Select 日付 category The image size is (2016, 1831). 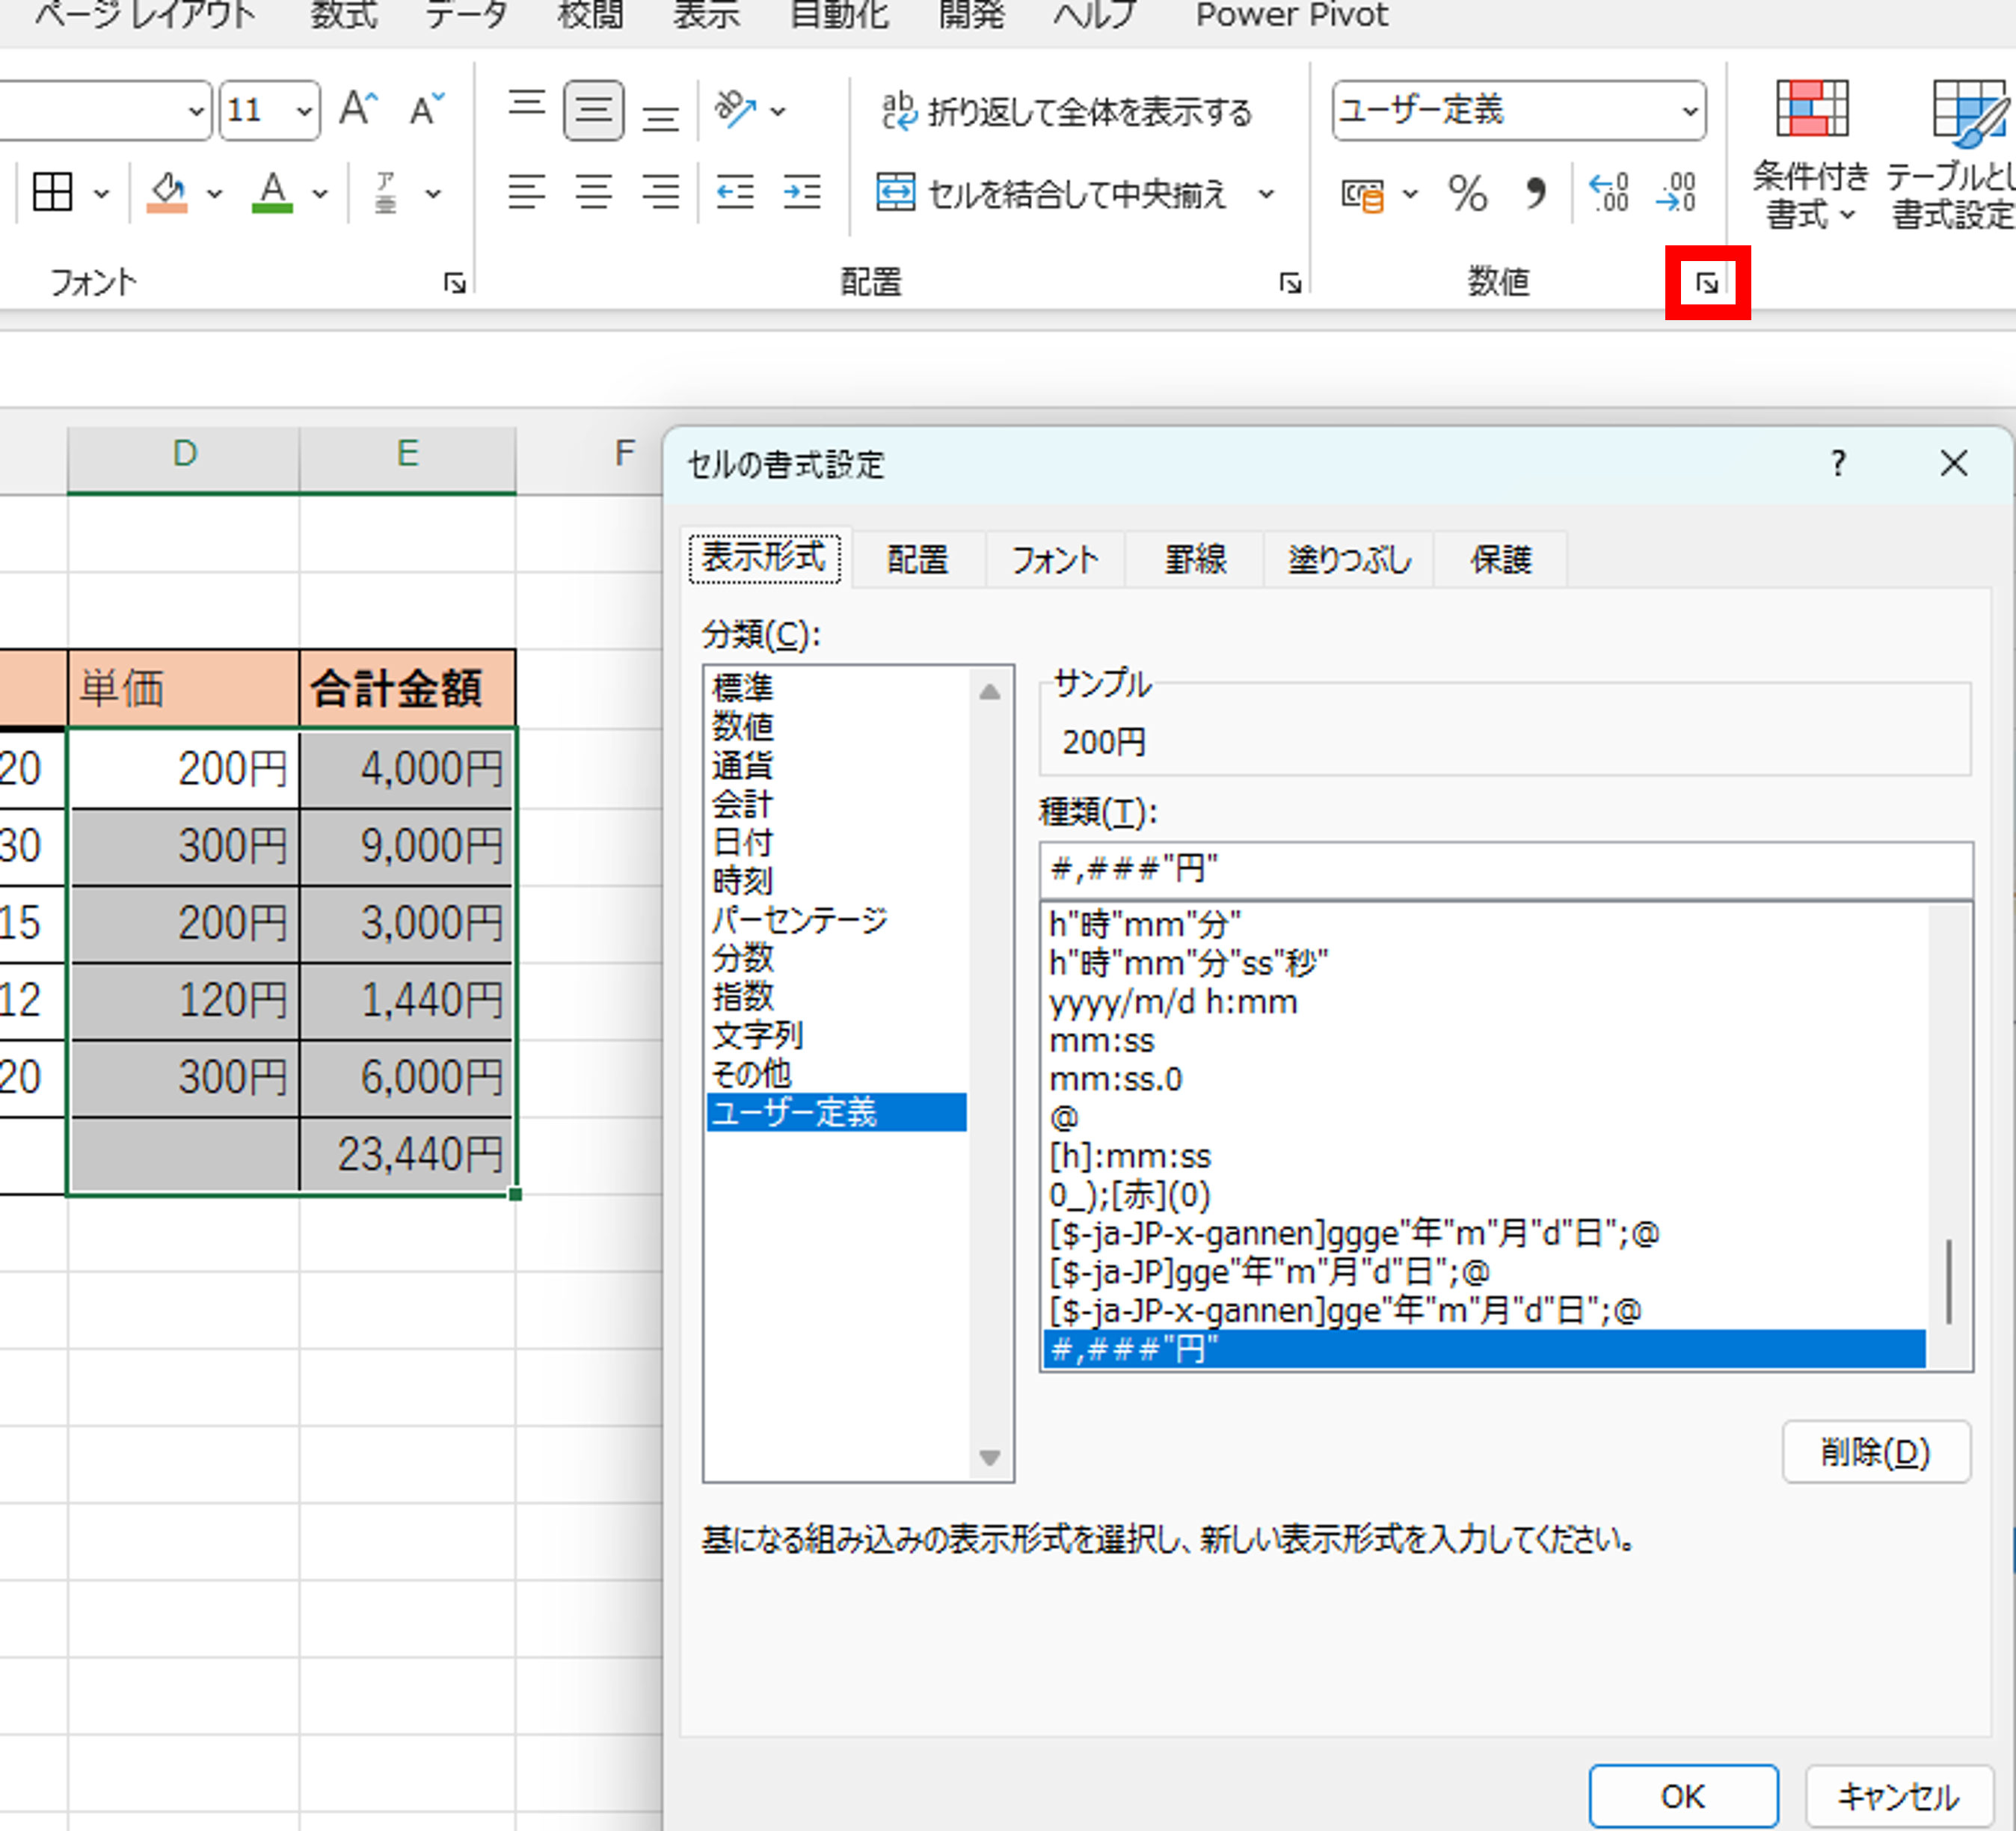(x=836, y=843)
